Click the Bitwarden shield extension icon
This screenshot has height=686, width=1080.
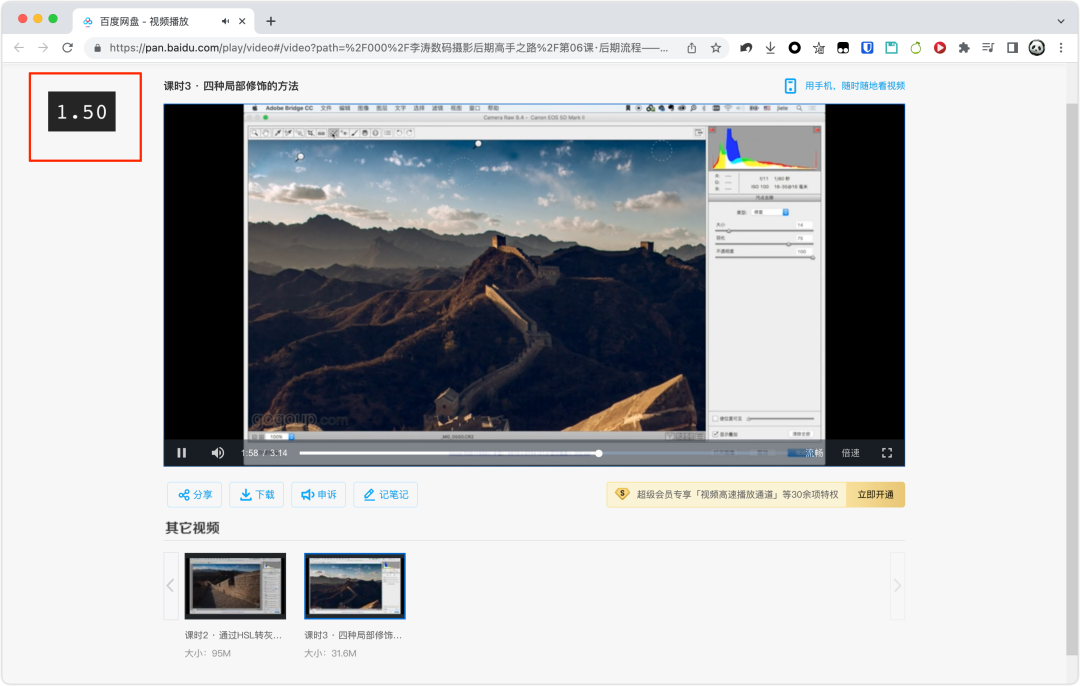(x=867, y=48)
